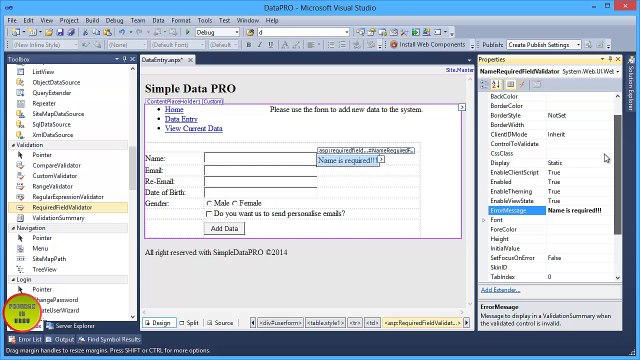Click the Home link on the page
This screenshot has height=360, width=640.
[174, 109]
